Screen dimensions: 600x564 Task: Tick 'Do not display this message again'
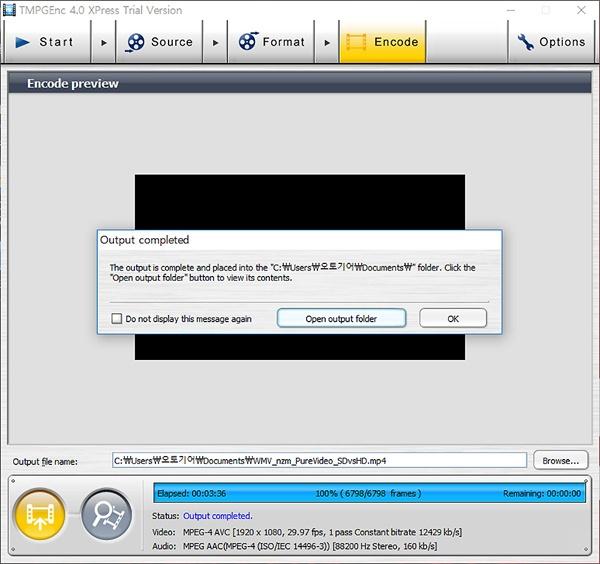point(116,318)
